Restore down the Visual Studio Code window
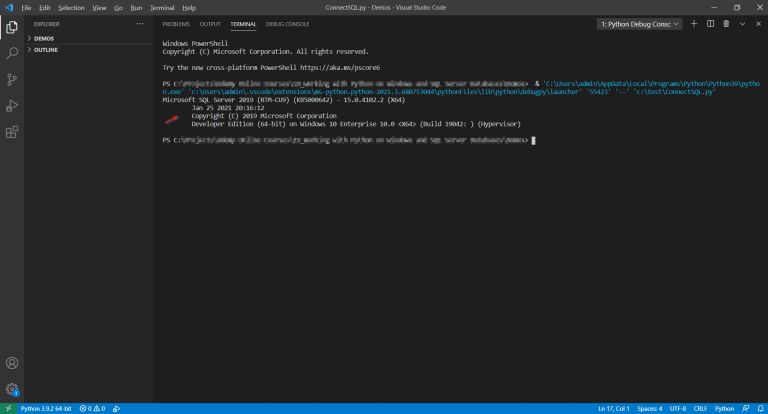768x414 pixels. coord(737,7)
